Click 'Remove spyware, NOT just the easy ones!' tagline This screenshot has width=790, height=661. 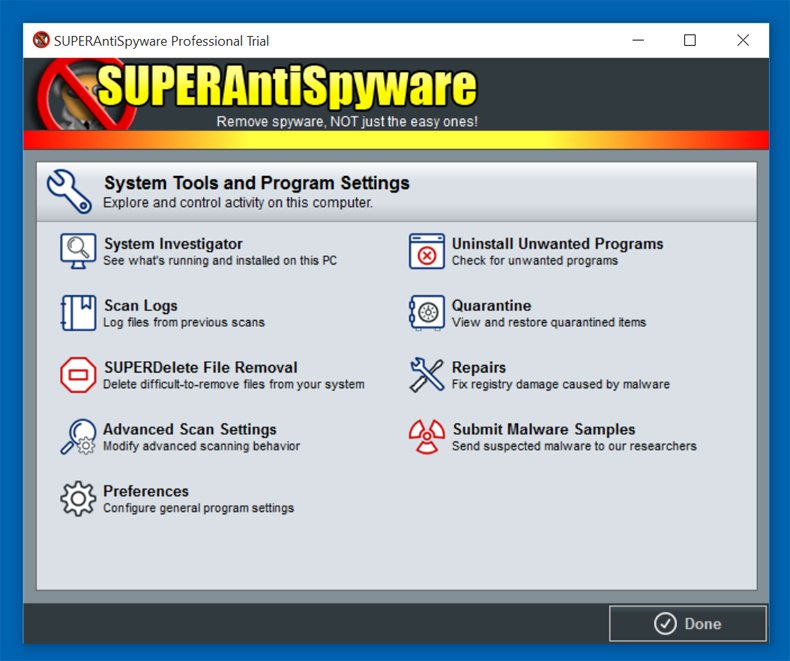coord(347,121)
